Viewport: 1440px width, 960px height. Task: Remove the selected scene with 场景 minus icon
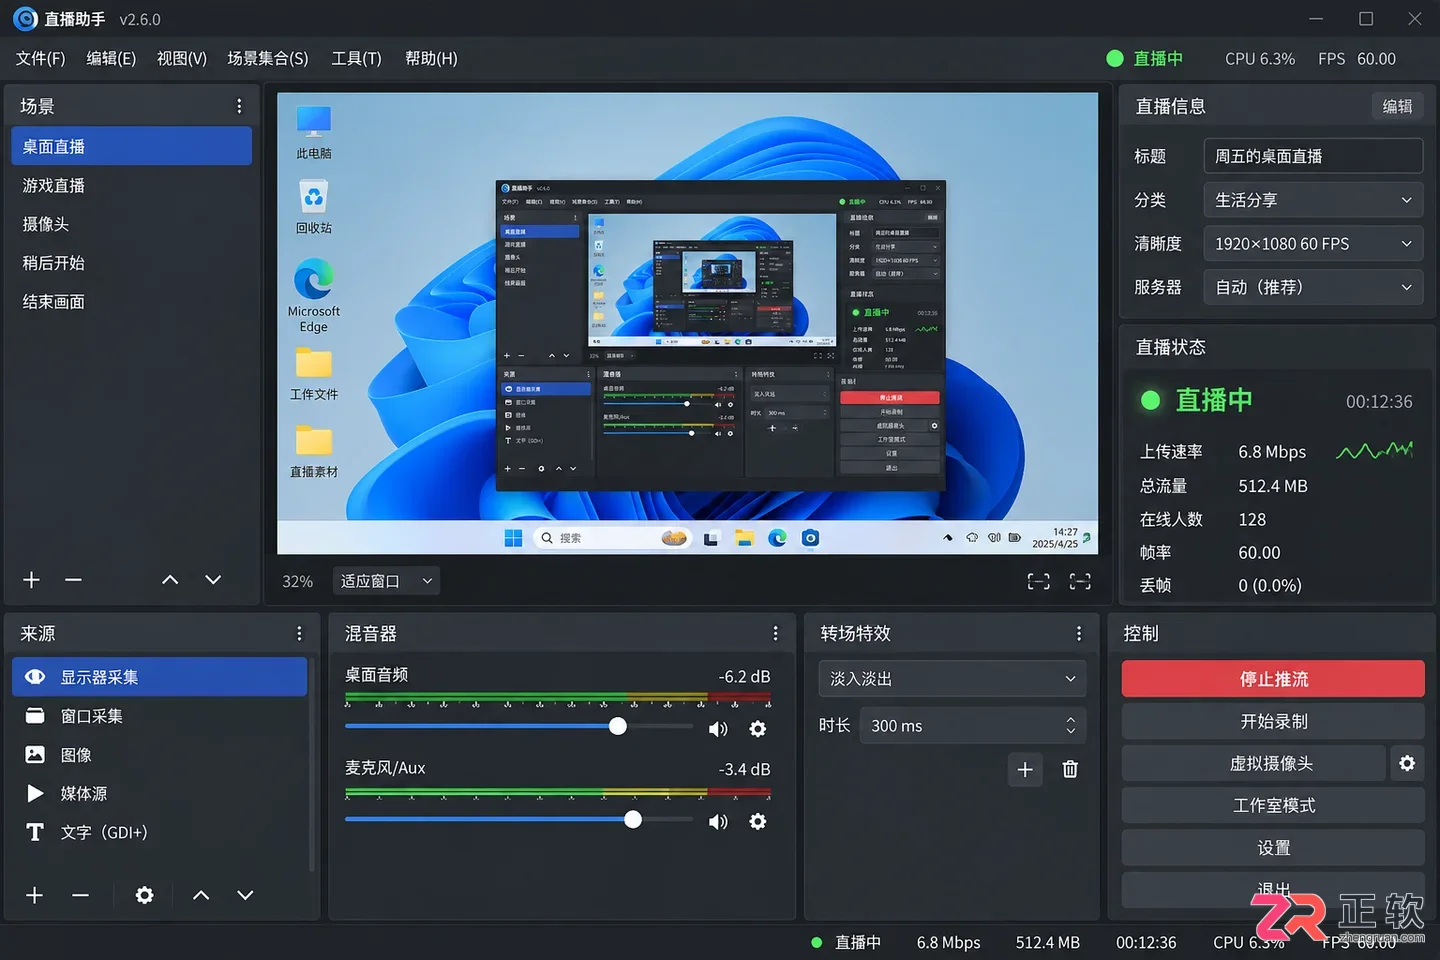[x=73, y=580]
